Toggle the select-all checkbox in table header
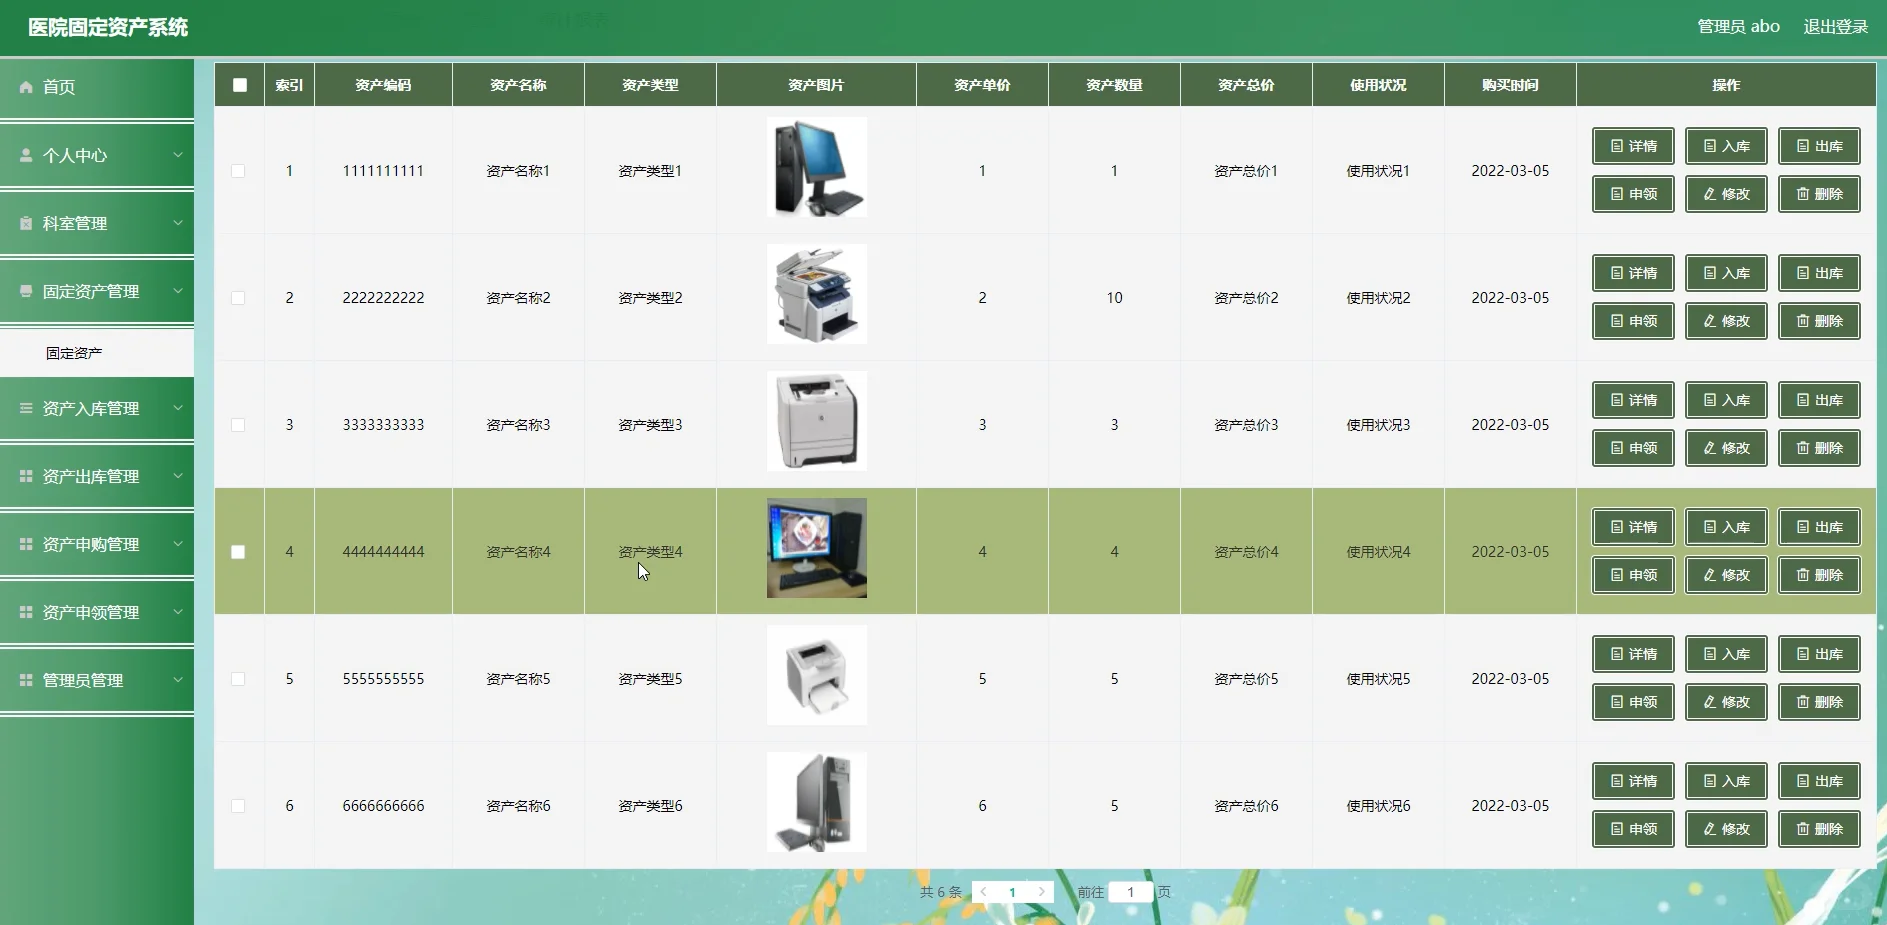Viewport: 1887px width, 925px height. tap(240, 85)
